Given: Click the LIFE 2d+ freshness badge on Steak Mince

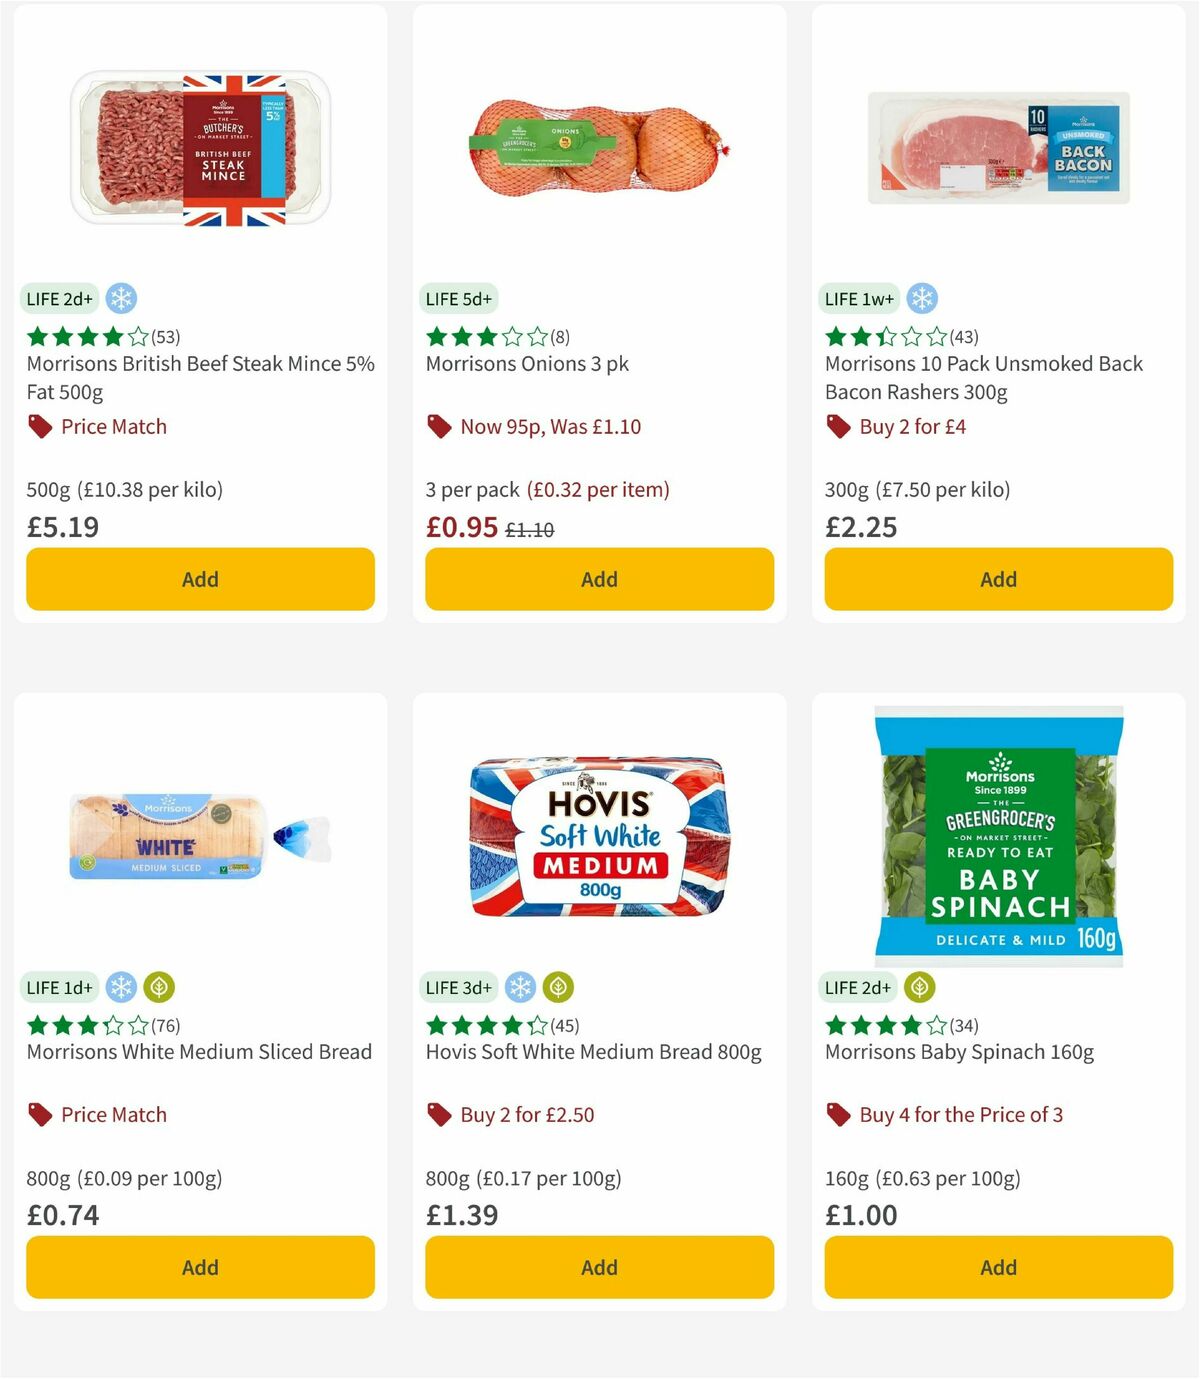Looking at the screenshot, I should (58, 298).
